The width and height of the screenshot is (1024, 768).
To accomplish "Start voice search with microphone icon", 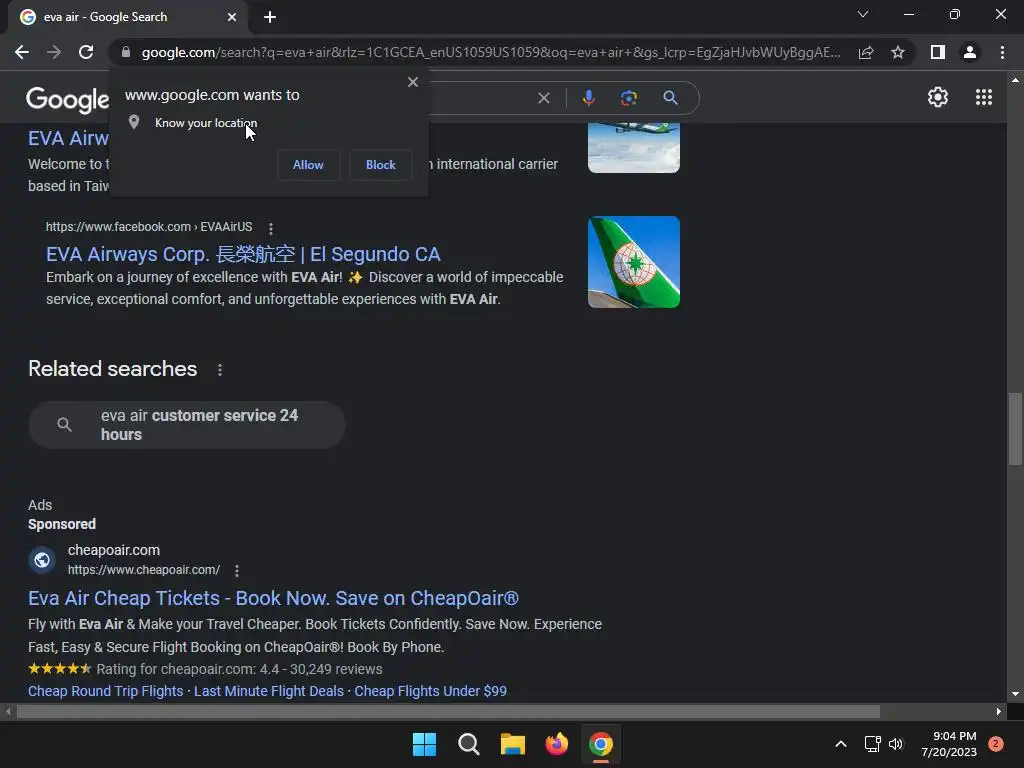I will [x=588, y=98].
